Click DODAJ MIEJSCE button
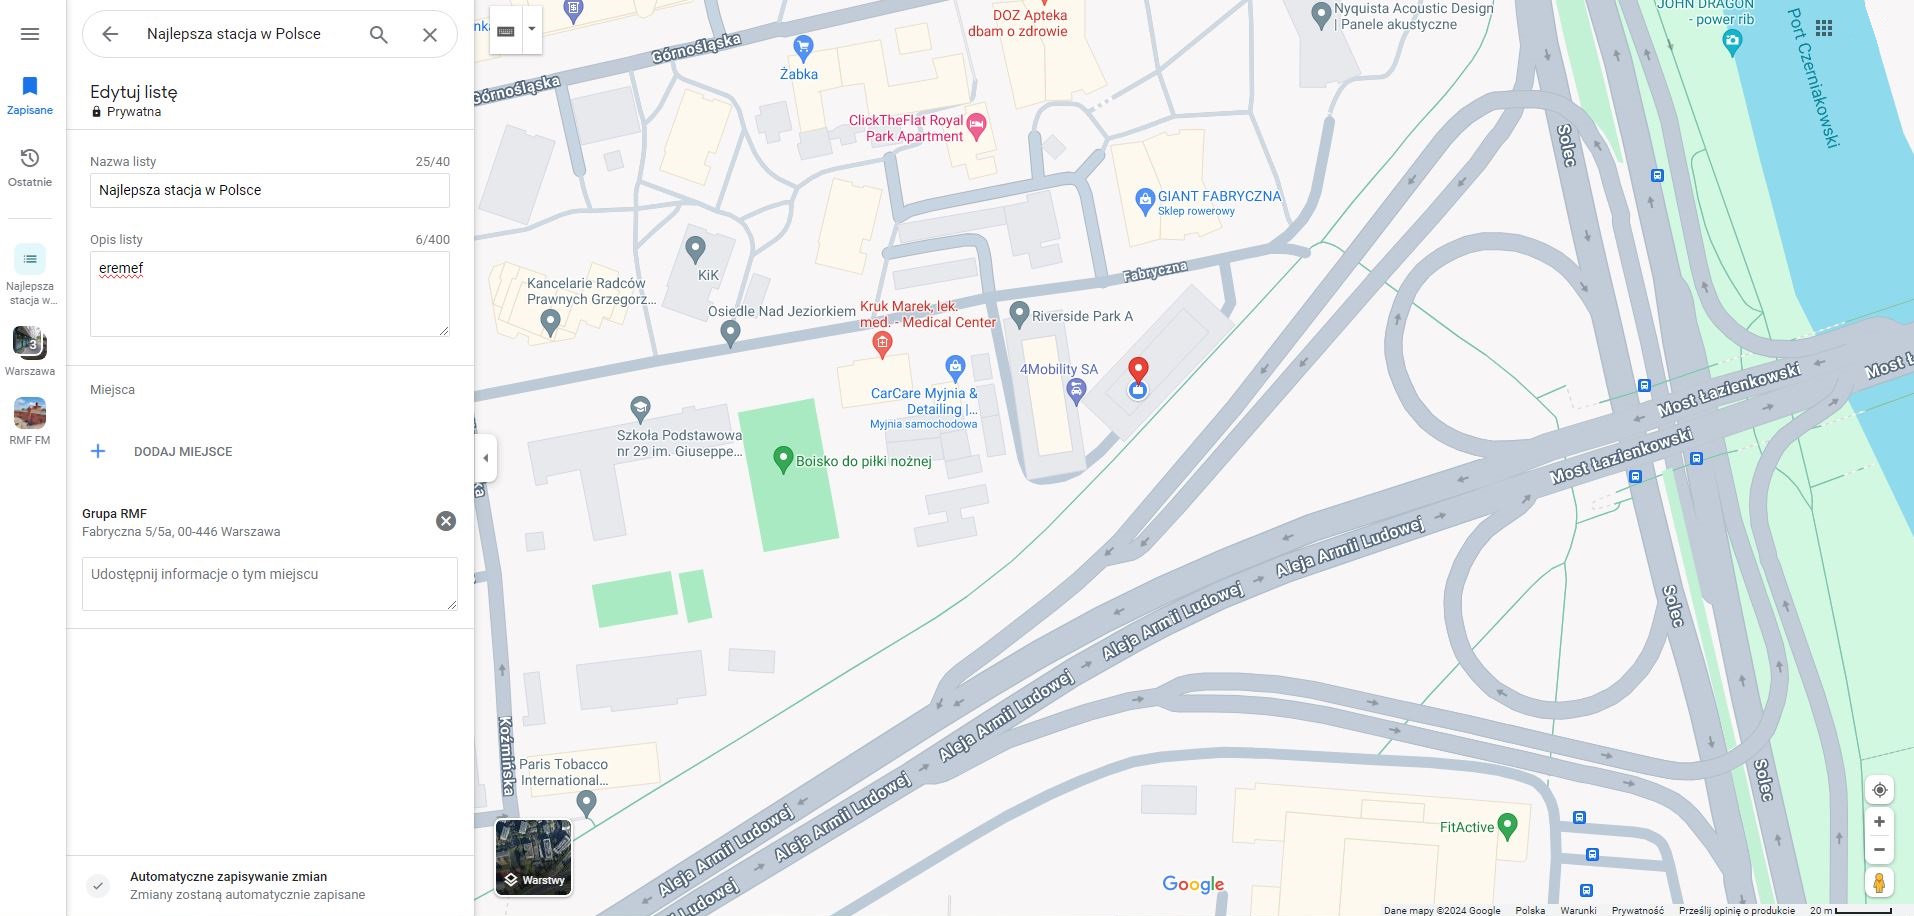Image resolution: width=1914 pixels, height=916 pixels. click(162, 452)
